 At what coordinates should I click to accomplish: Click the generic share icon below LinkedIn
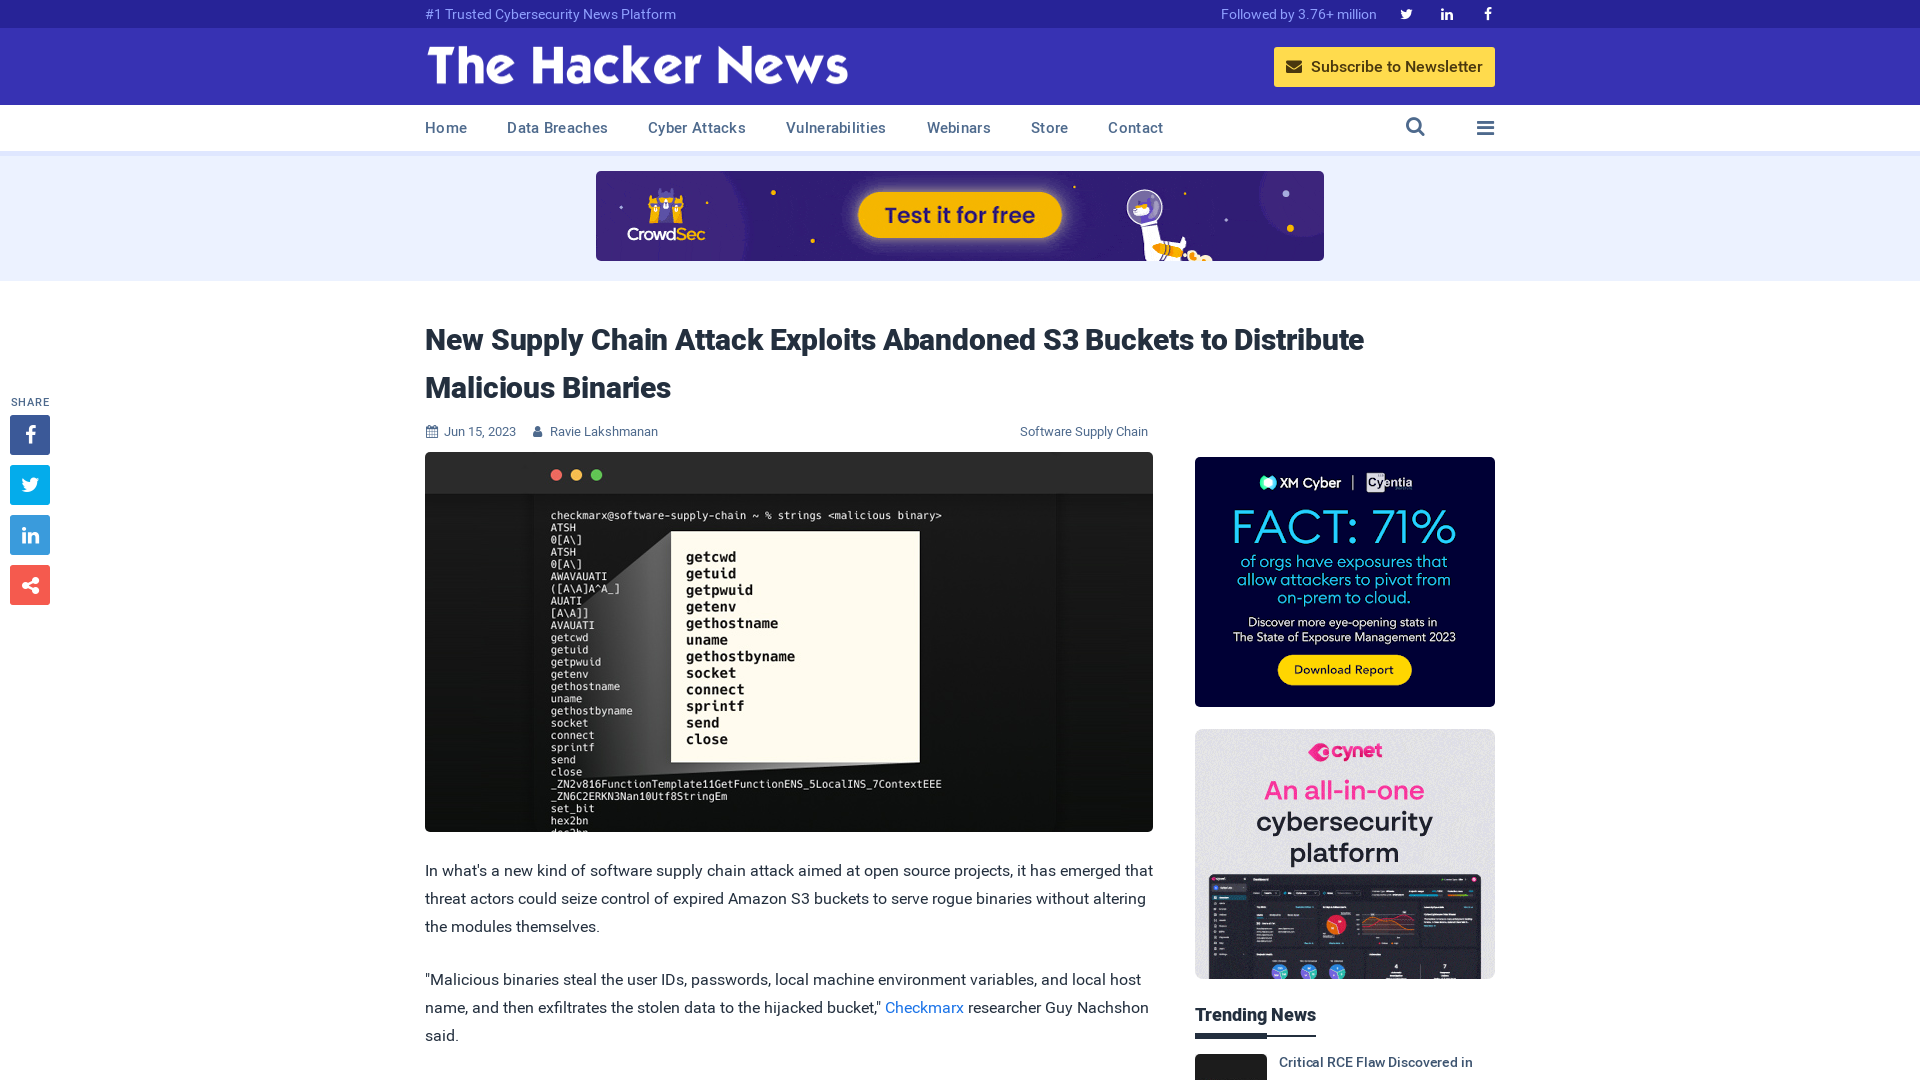pyautogui.click(x=29, y=584)
